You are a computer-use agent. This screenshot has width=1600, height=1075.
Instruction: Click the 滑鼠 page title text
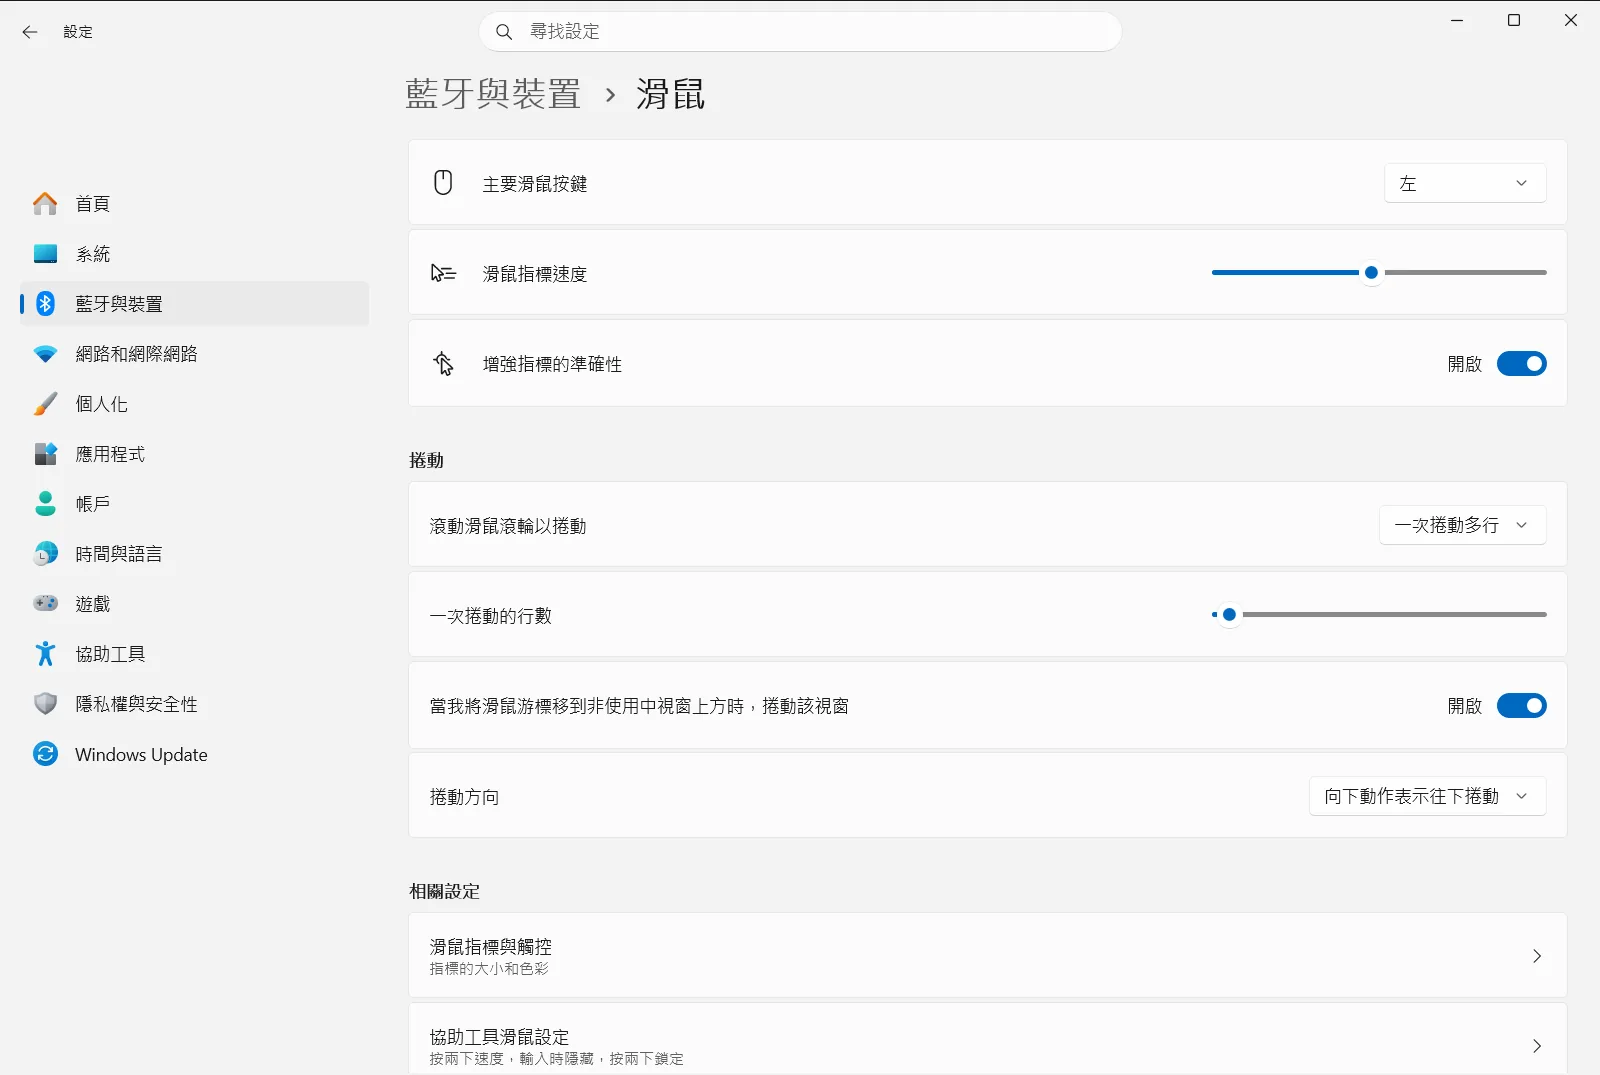(671, 94)
